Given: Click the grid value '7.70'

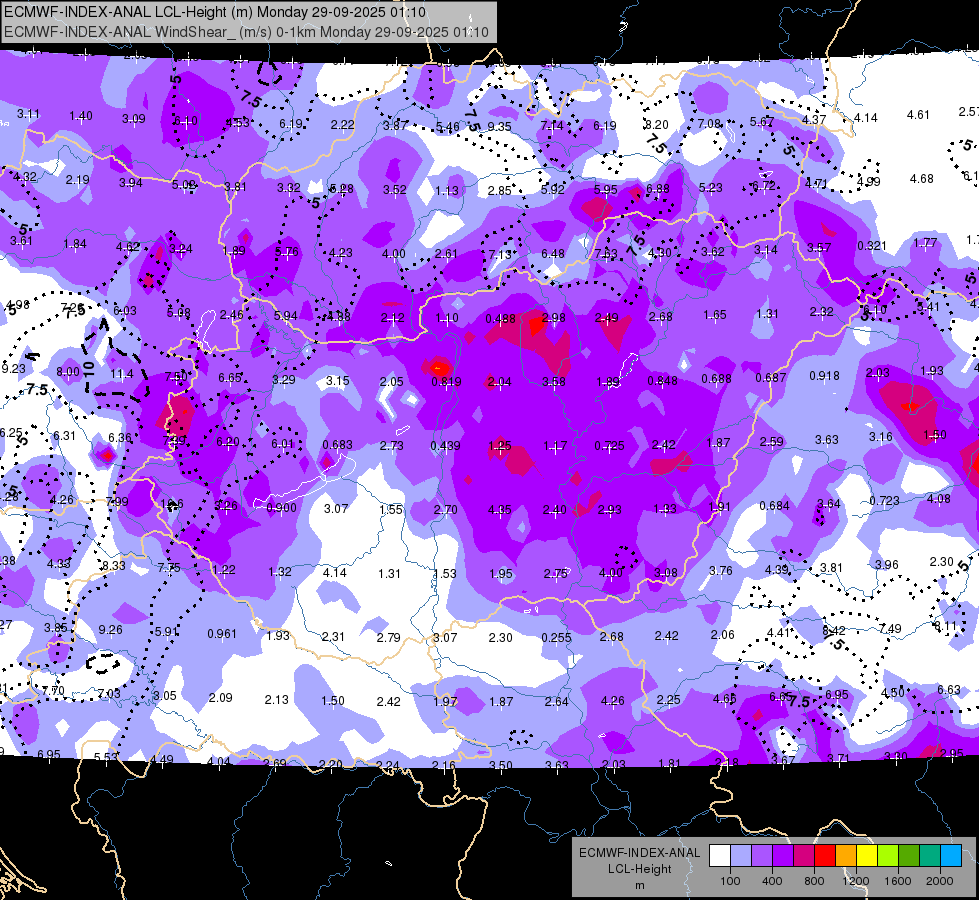Looking at the screenshot, I should [x=53, y=691].
